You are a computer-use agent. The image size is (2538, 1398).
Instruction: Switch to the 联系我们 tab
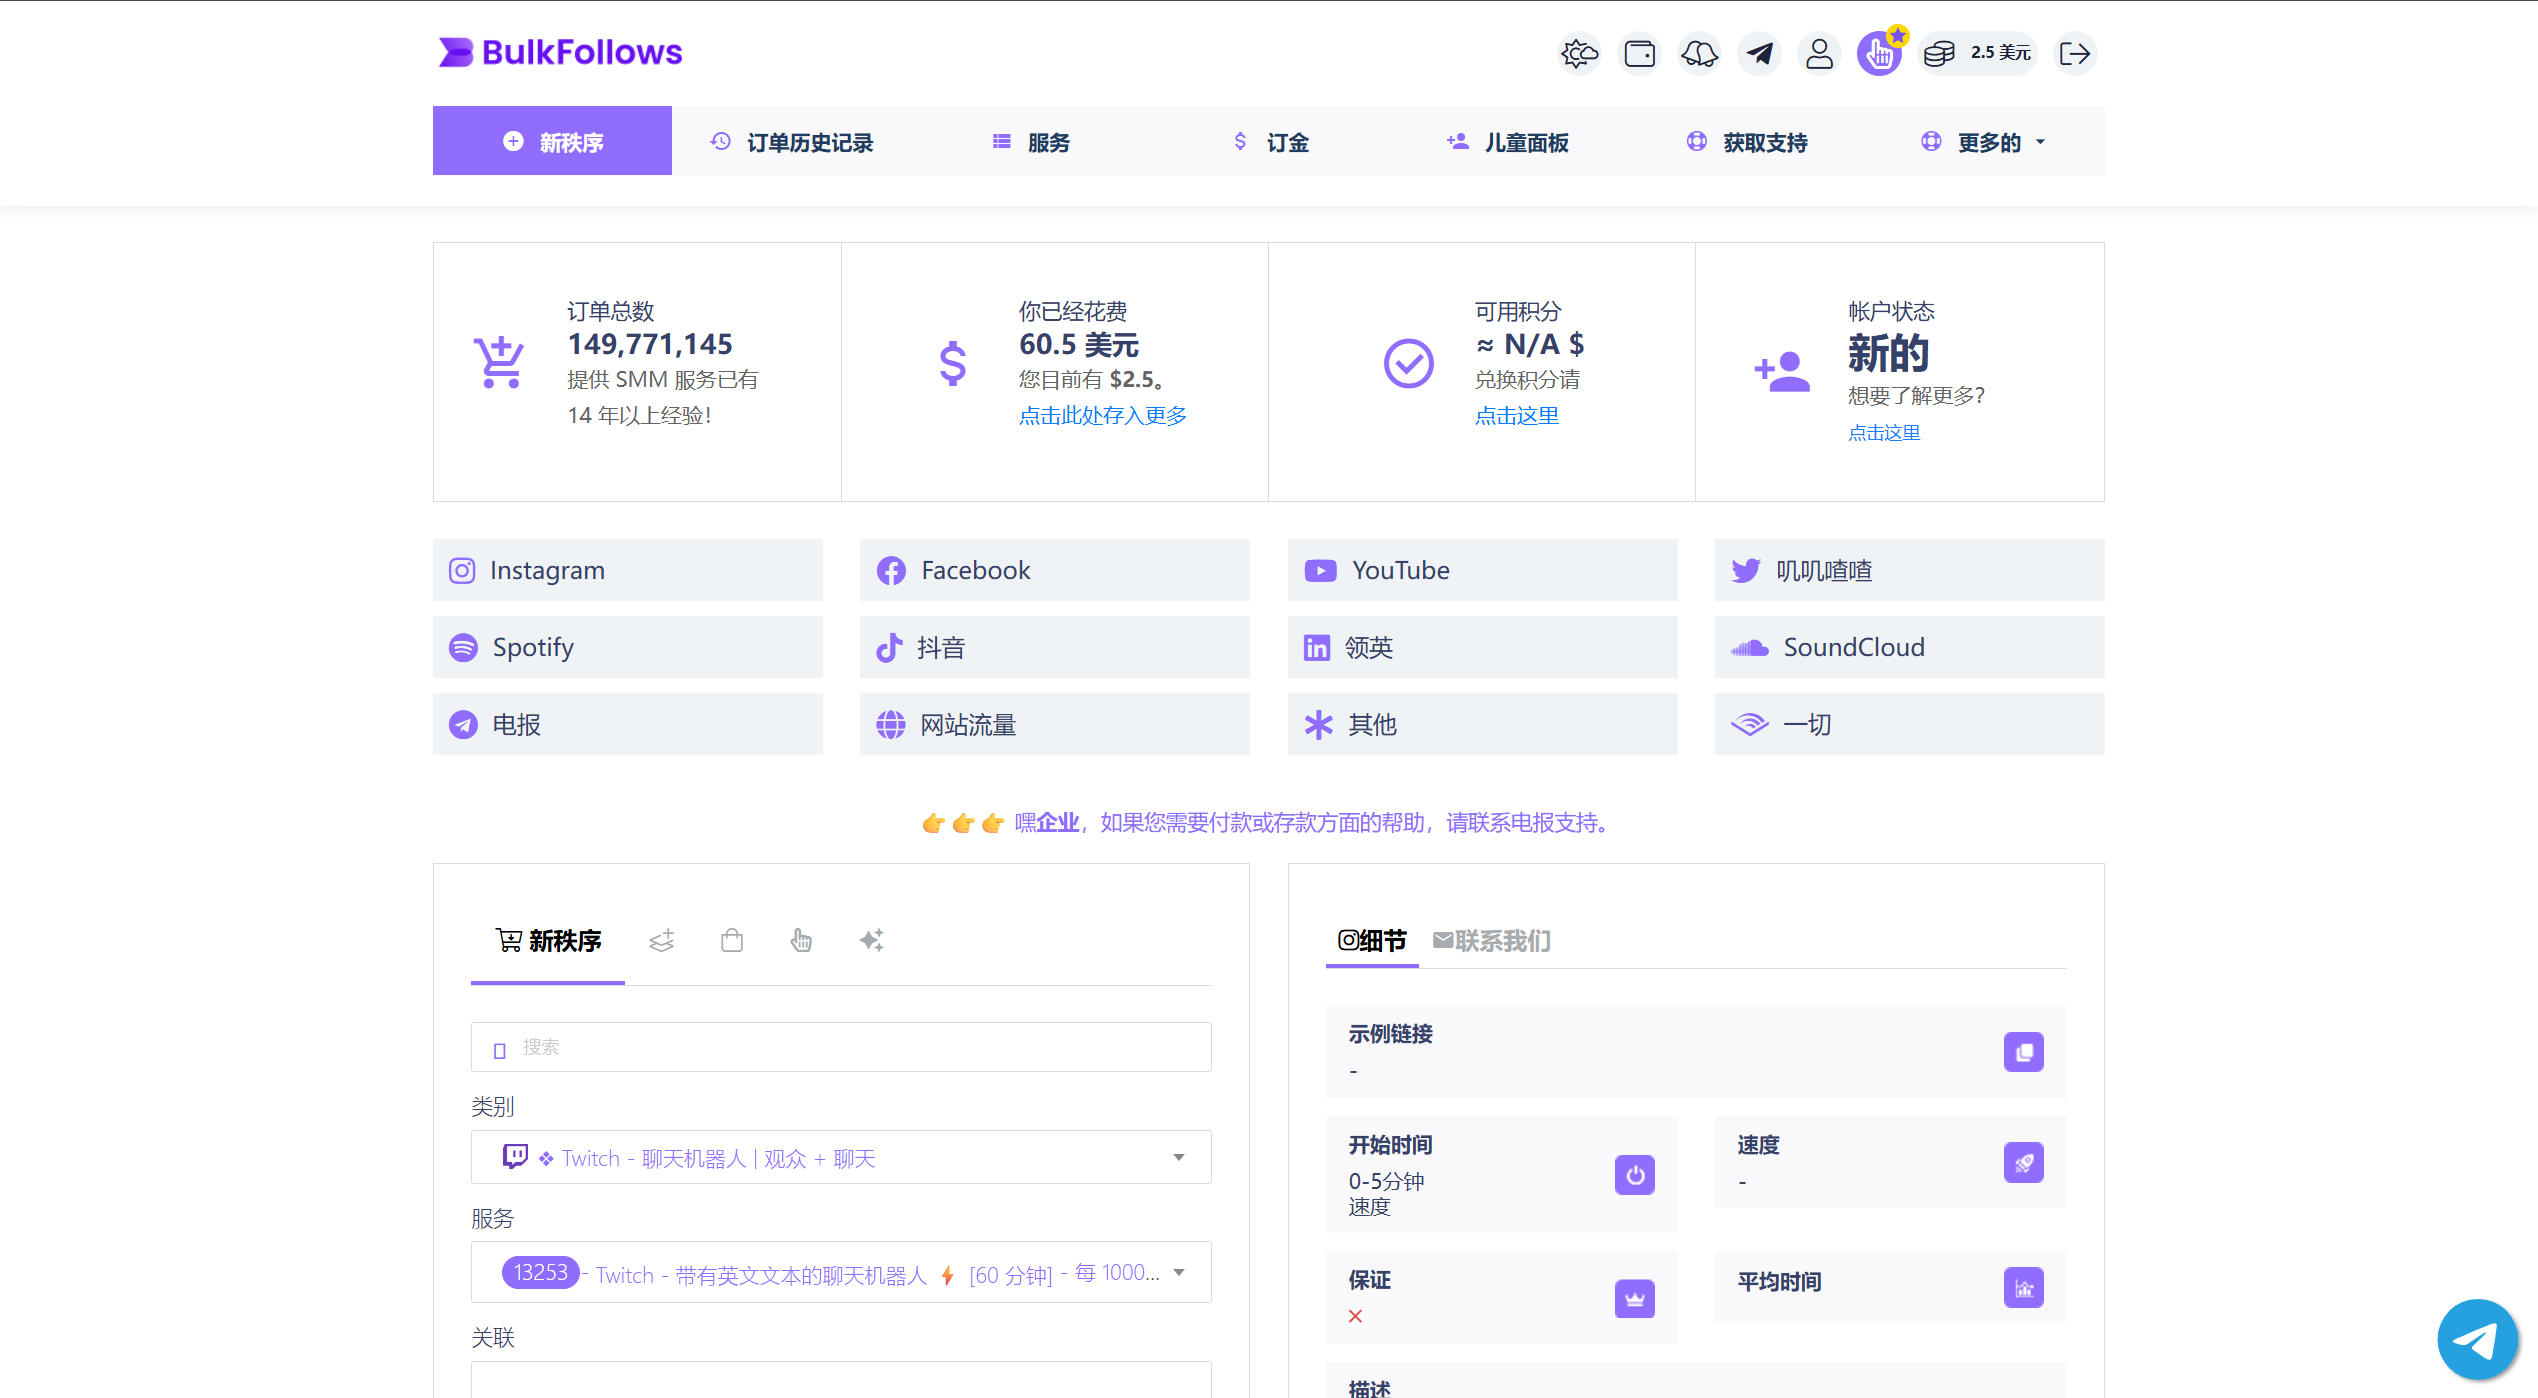[x=1492, y=941]
